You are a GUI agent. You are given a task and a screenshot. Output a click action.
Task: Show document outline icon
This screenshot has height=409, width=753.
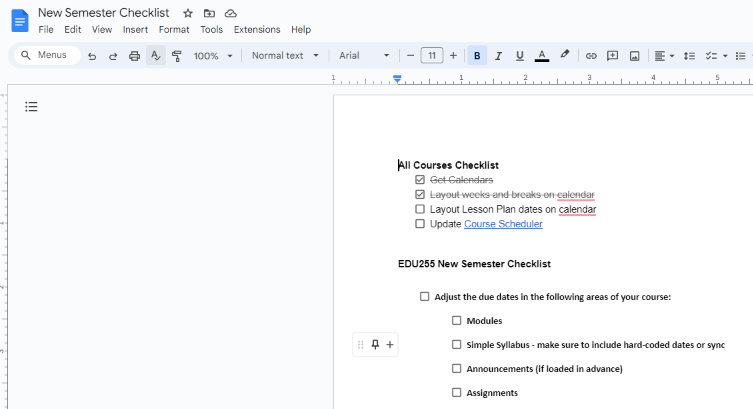click(x=31, y=107)
